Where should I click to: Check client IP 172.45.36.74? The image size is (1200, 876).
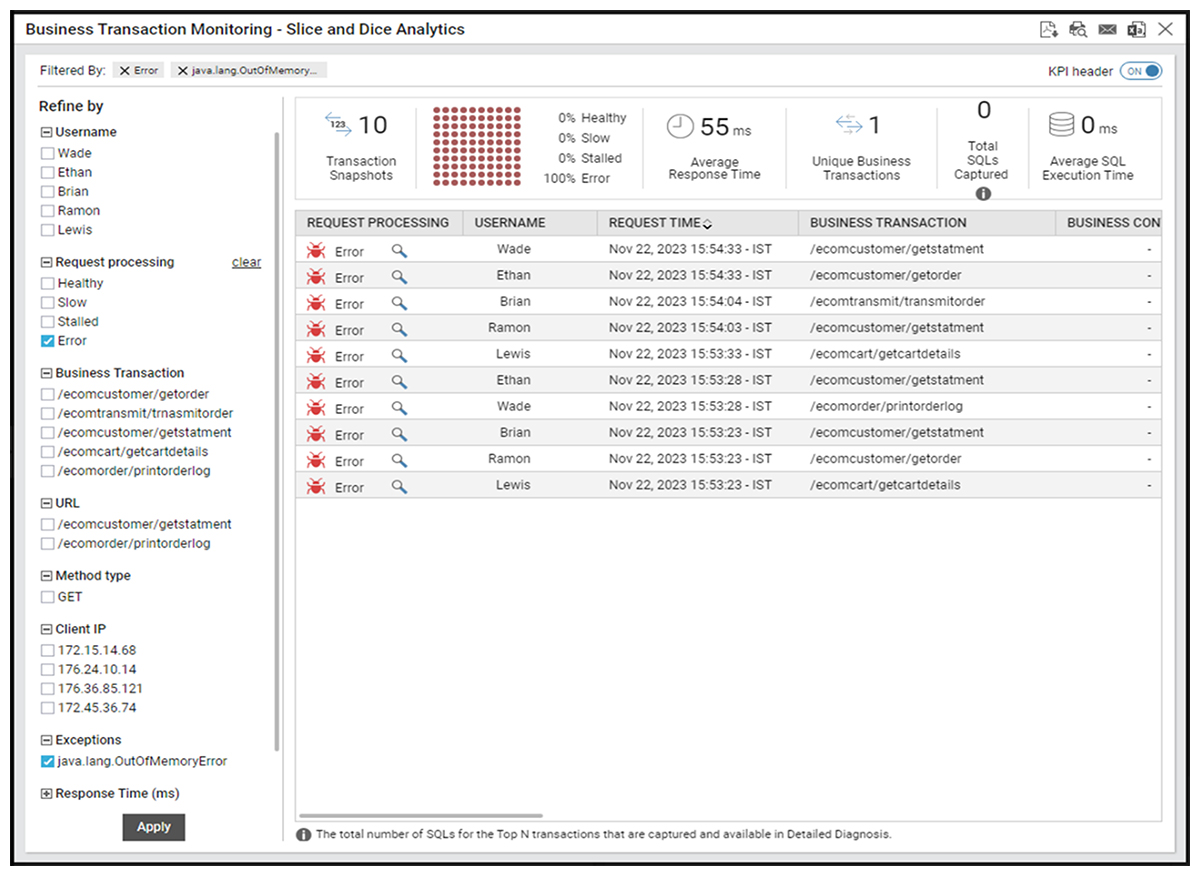click(x=47, y=708)
